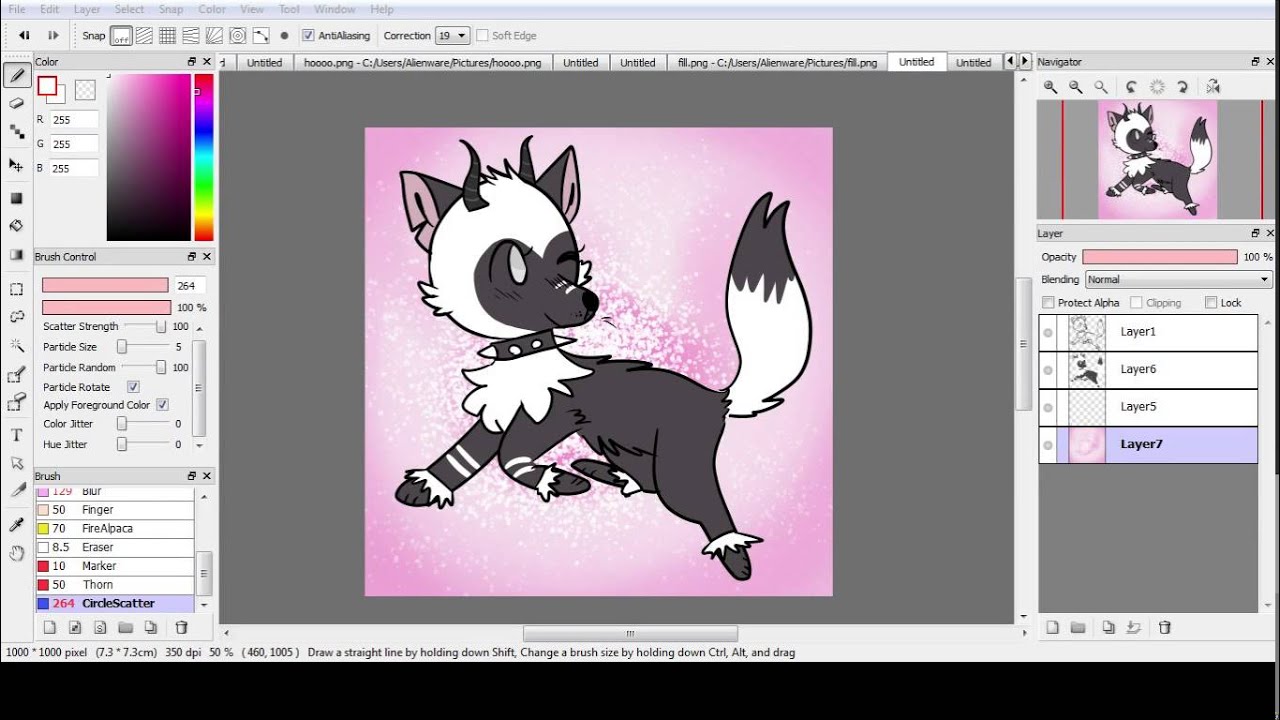
Task: Enable the Protect Alpha checkbox
Action: pyautogui.click(x=1048, y=303)
